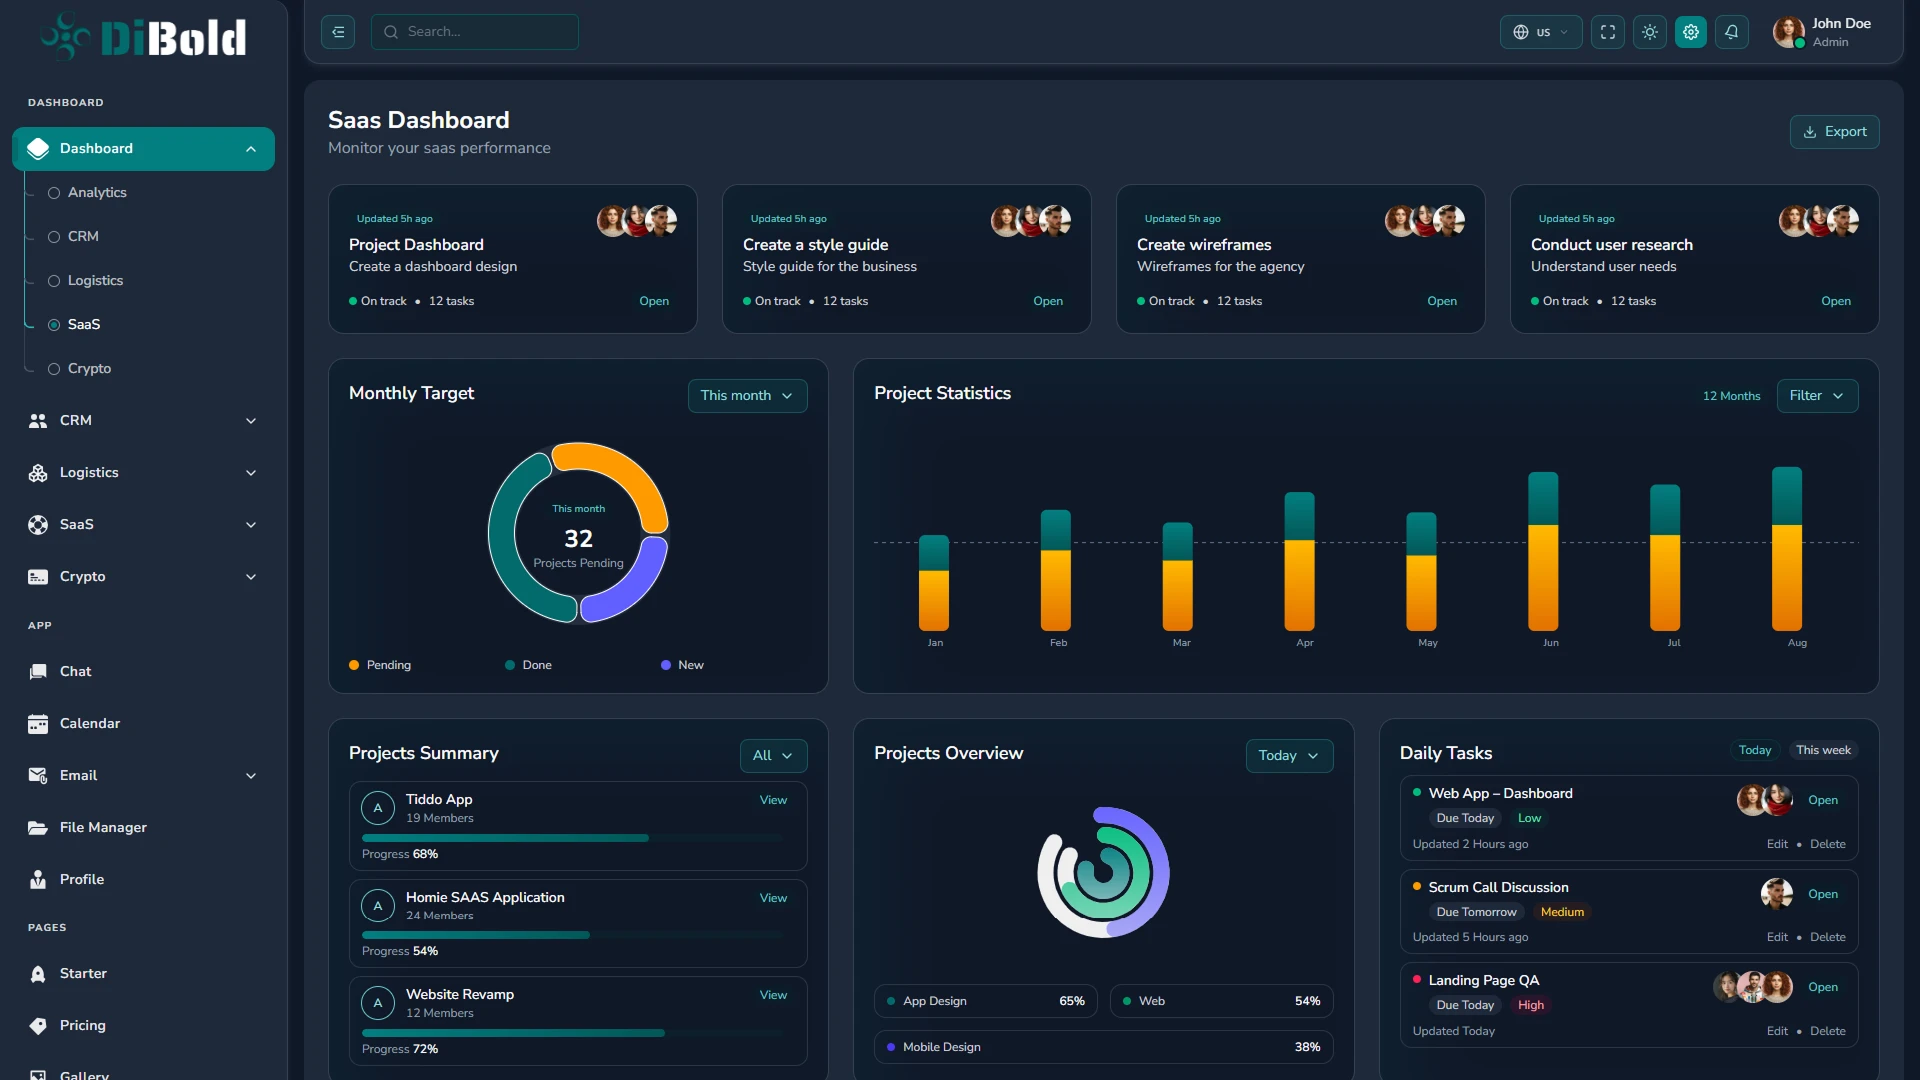The width and height of the screenshot is (1920, 1080).
Task: Click the CRM people icon in sidebar
Action: click(38, 421)
